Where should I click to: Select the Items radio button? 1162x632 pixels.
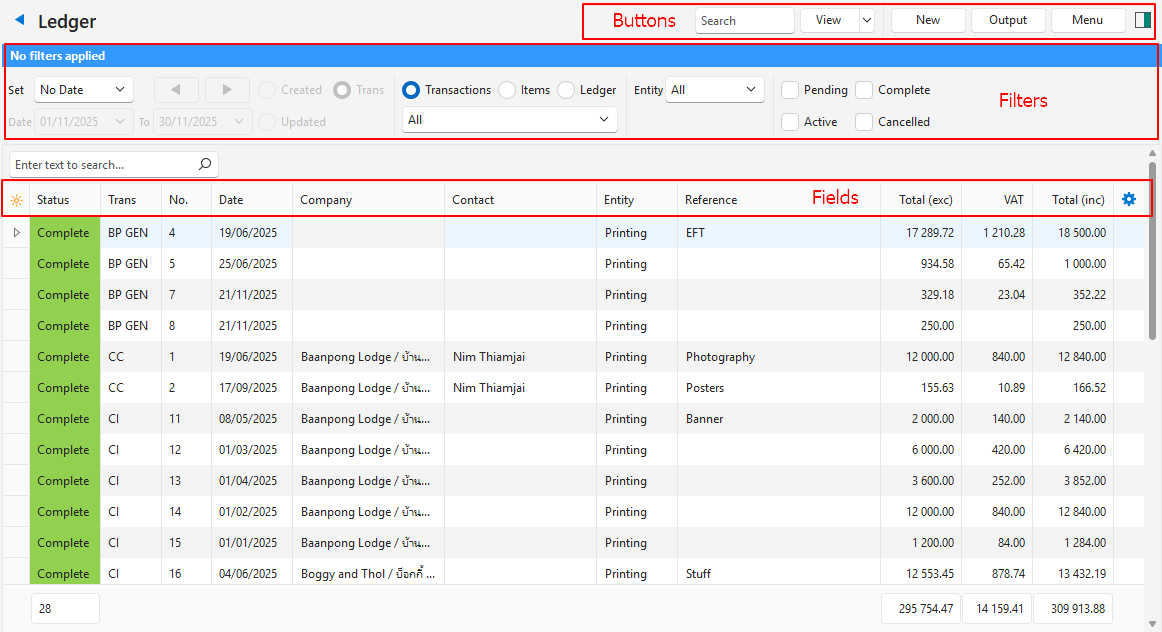pyautogui.click(x=508, y=89)
